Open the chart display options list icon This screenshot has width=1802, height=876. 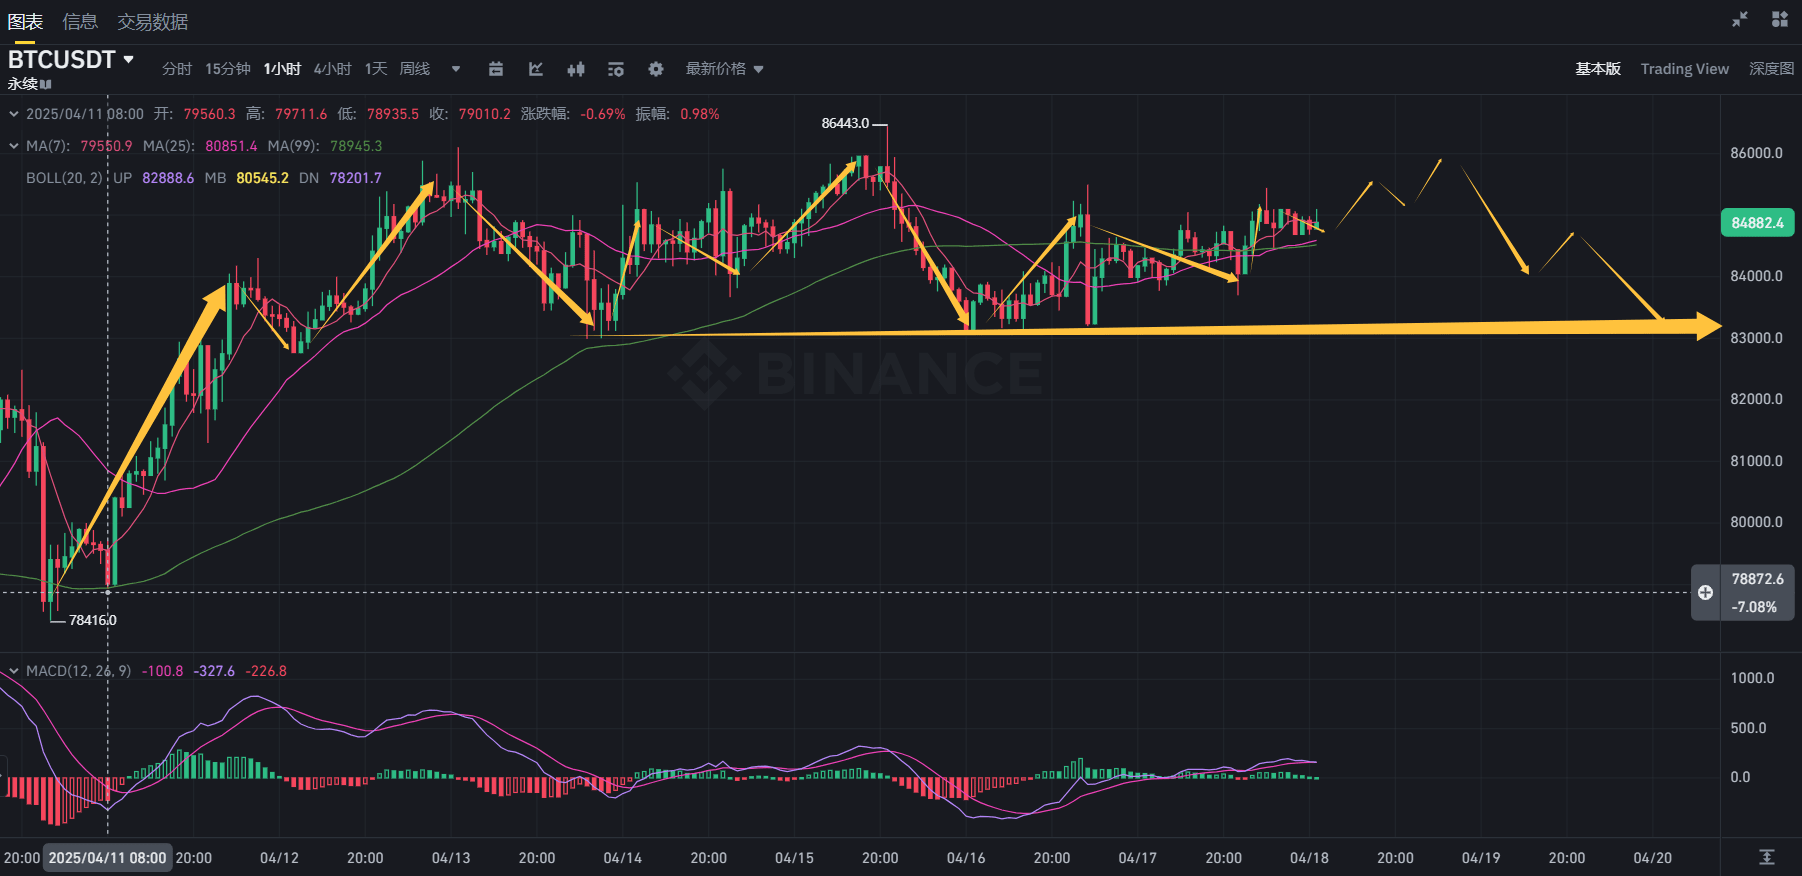(616, 69)
